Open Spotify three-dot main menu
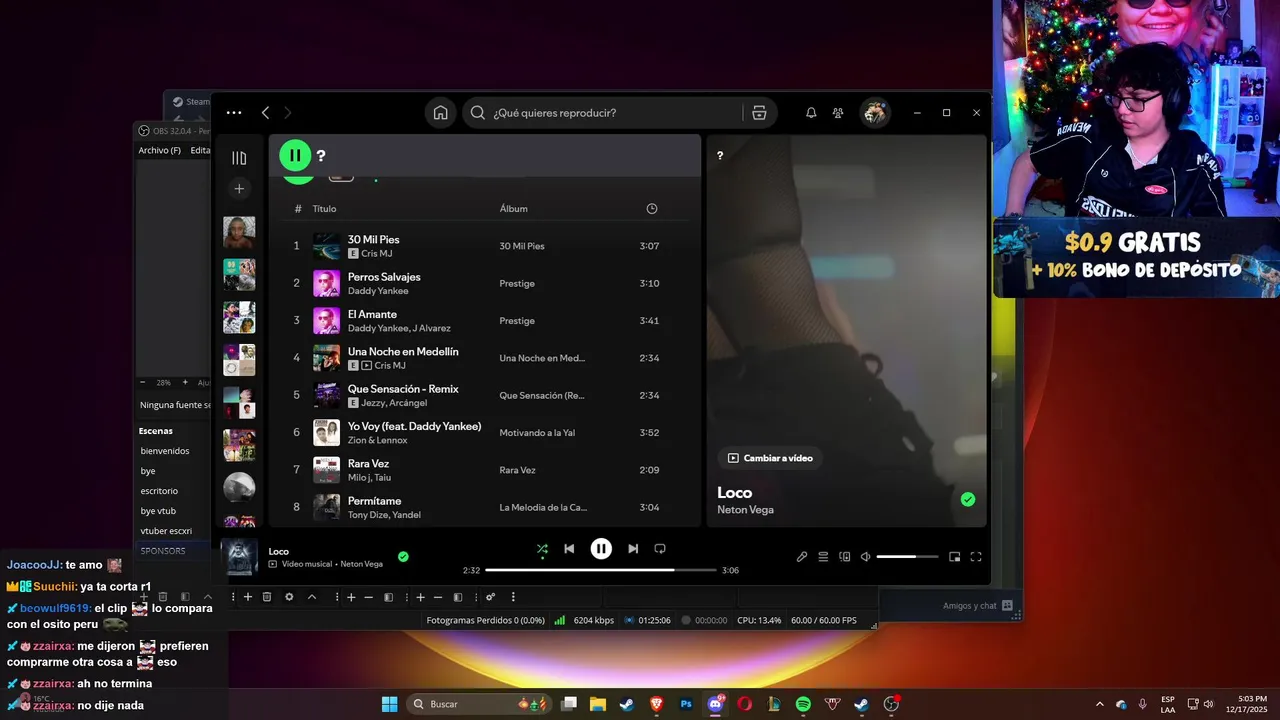The image size is (1280, 720). coord(234,113)
